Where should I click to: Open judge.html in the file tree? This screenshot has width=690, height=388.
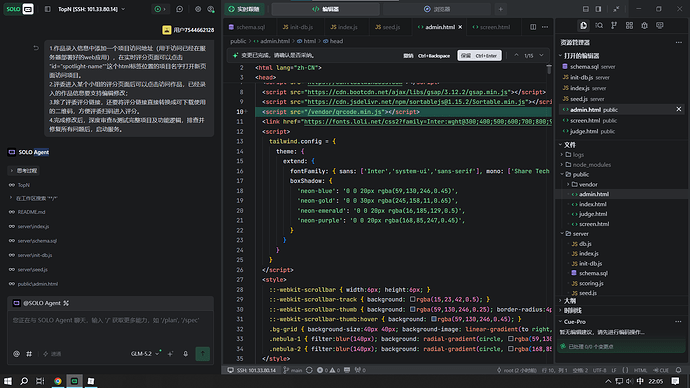[x=592, y=214]
